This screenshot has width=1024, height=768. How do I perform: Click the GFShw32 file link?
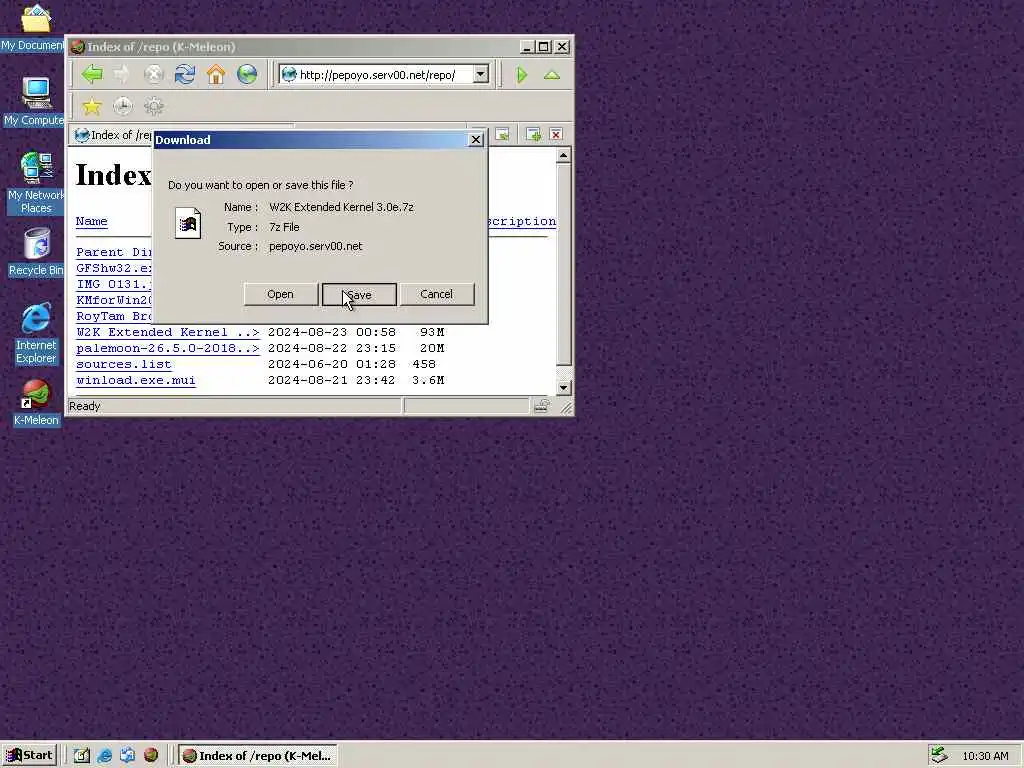(114, 268)
